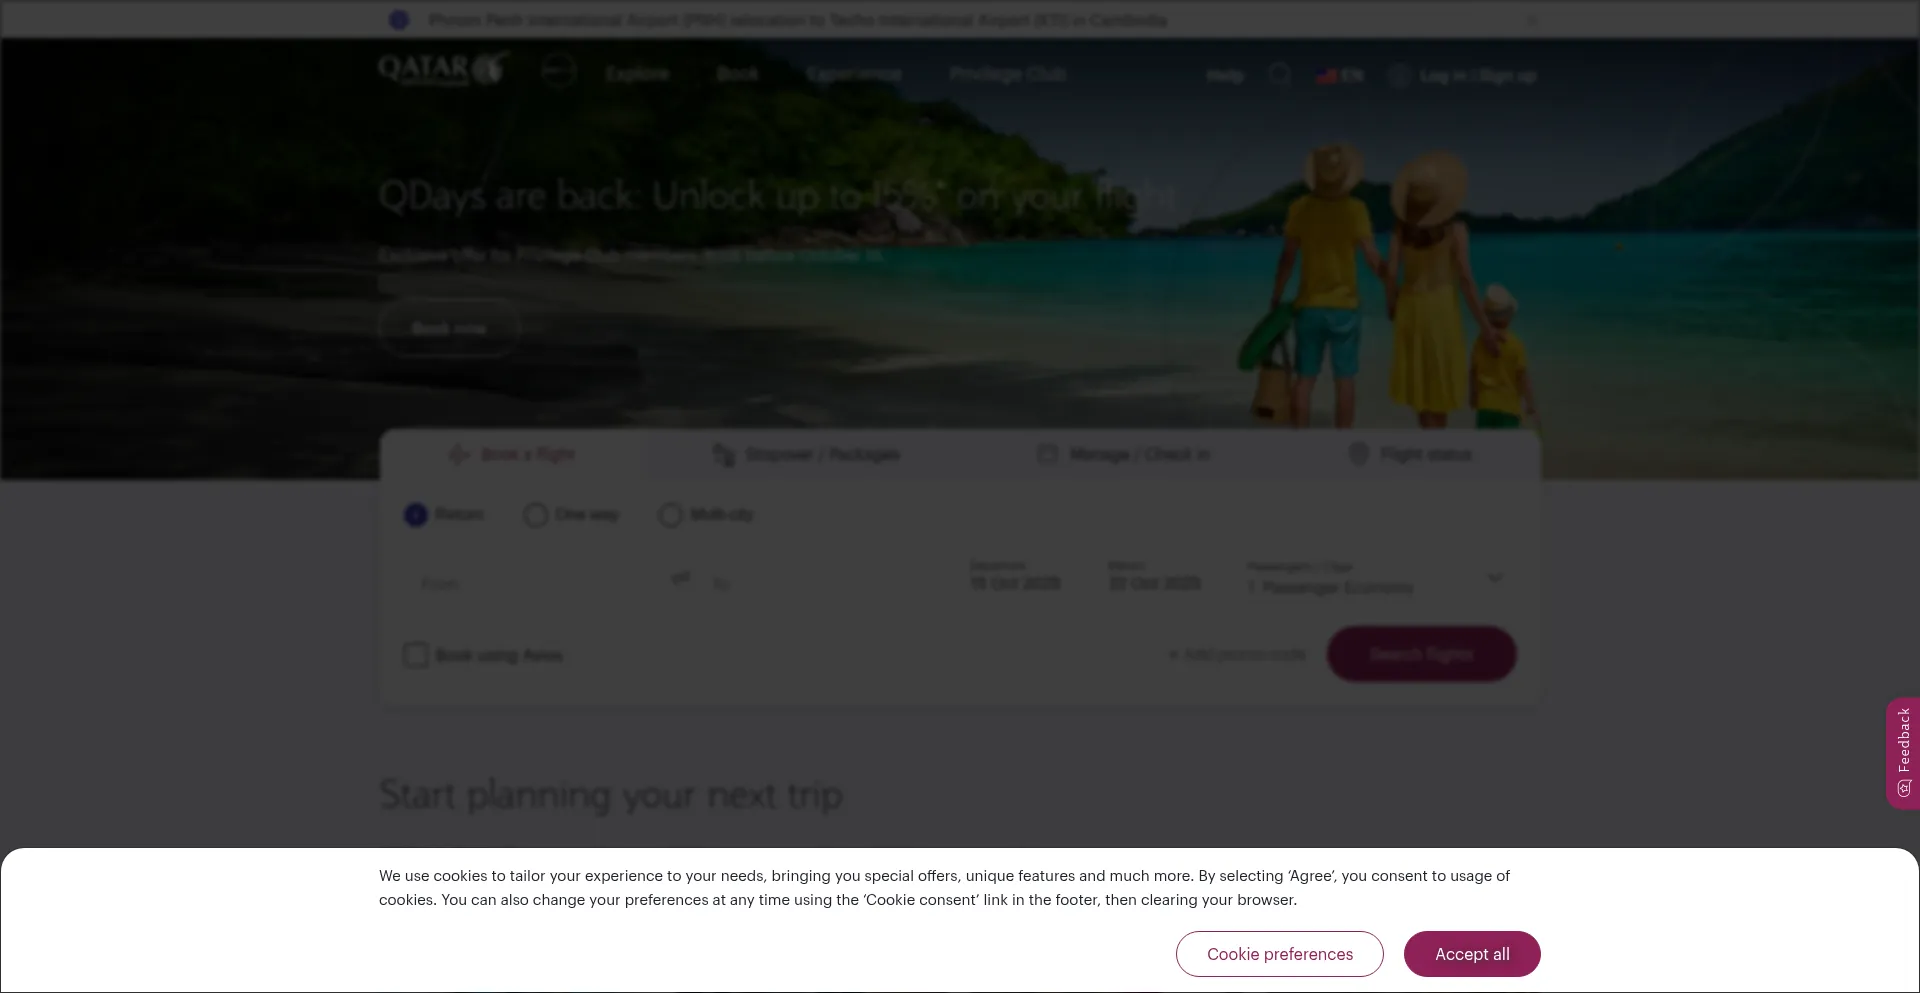
Task: Open the search magnifier icon
Action: [x=1280, y=75]
